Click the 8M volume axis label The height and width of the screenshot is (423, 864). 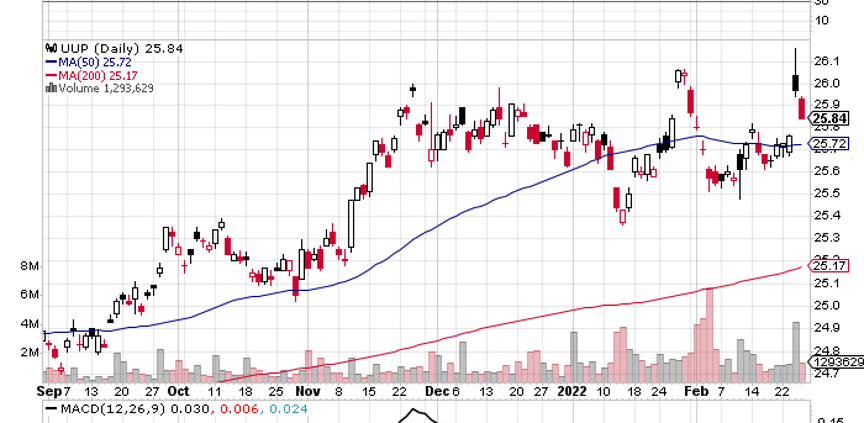pos(29,267)
